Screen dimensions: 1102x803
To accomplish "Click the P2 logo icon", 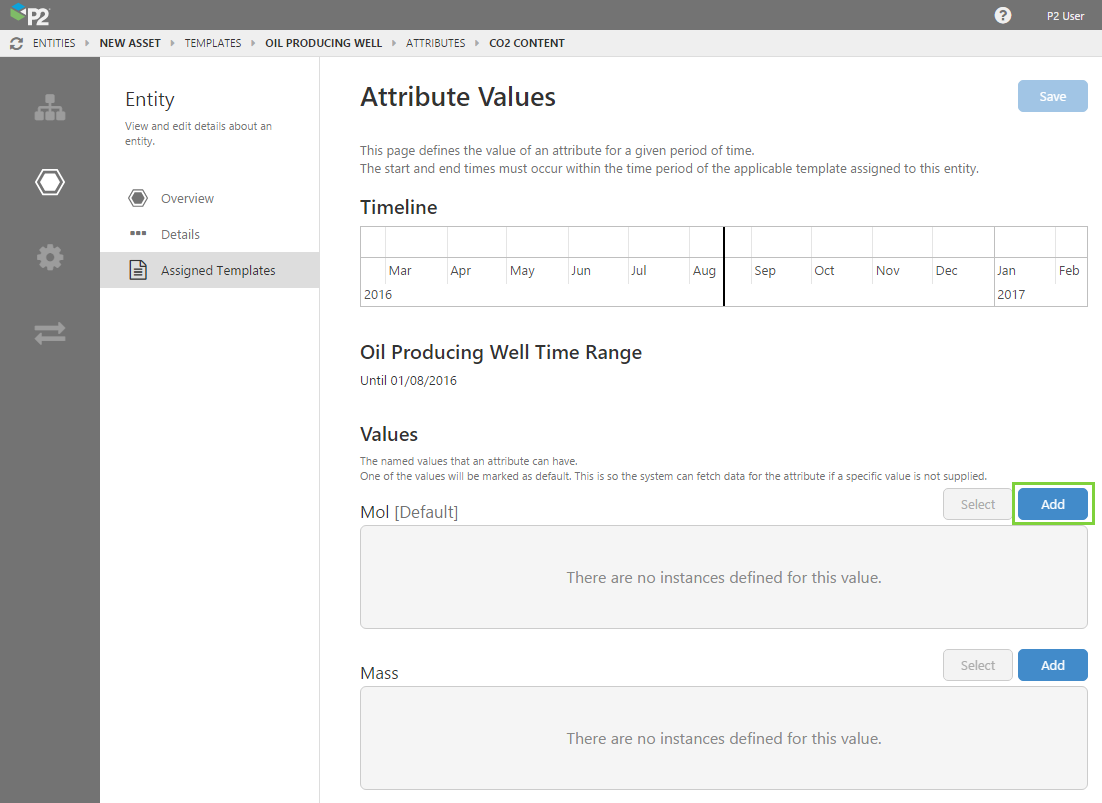I will coord(29,15).
